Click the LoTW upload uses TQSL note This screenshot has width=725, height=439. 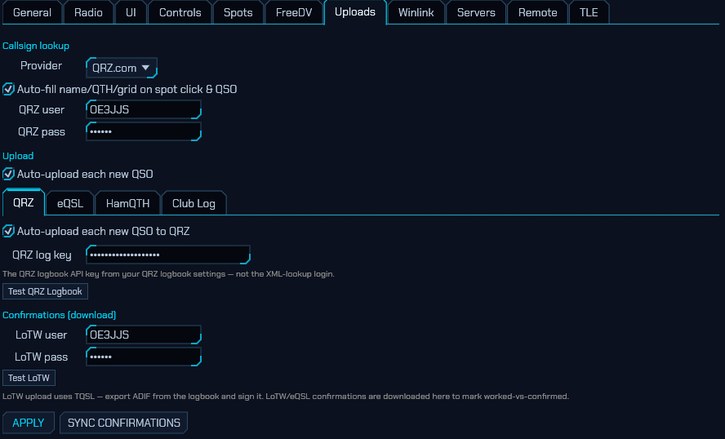click(286, 396)
